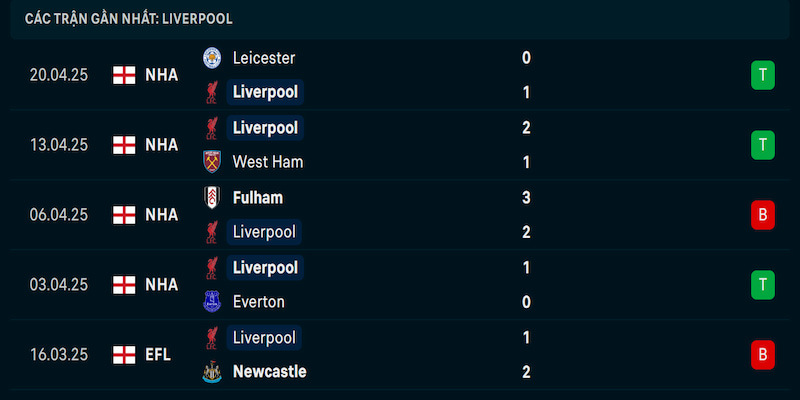Click the Newcastle club crest

coord(212,372)
